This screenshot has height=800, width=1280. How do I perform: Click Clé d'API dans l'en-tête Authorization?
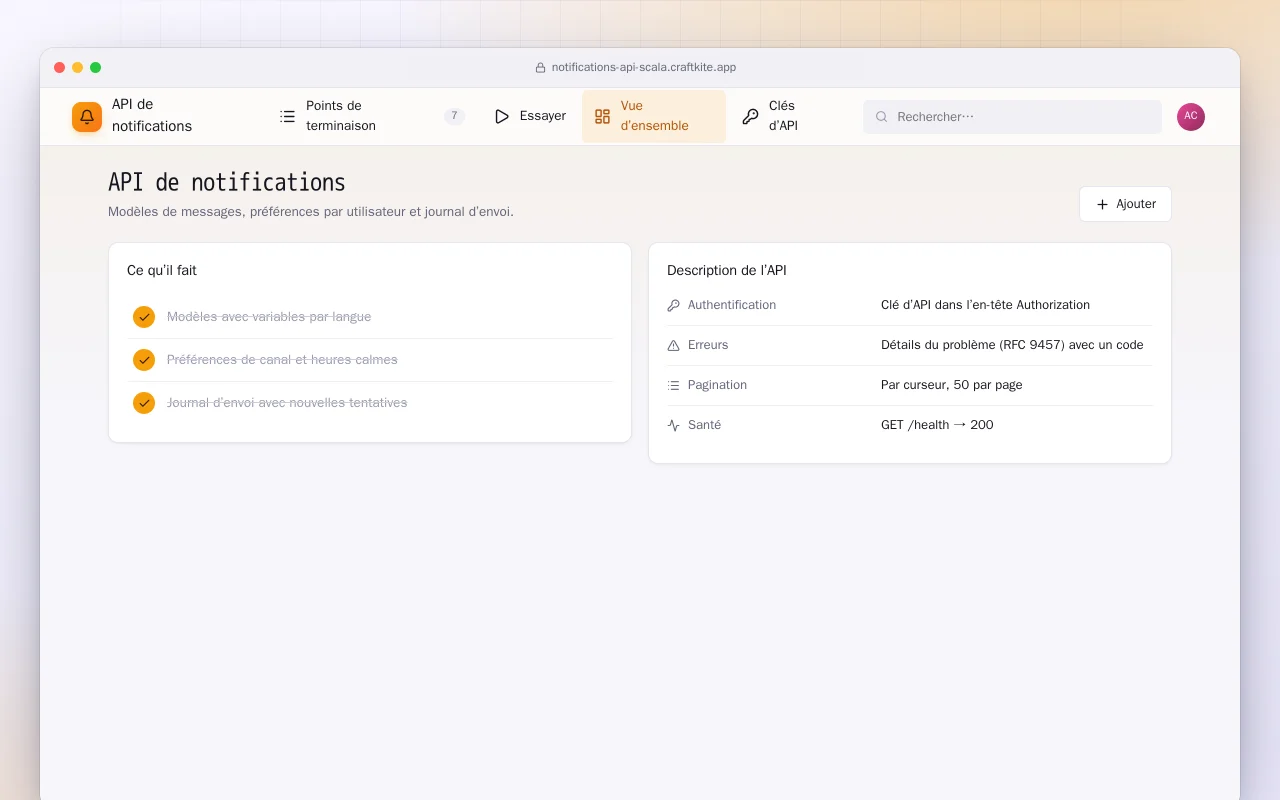coord(985,305)
